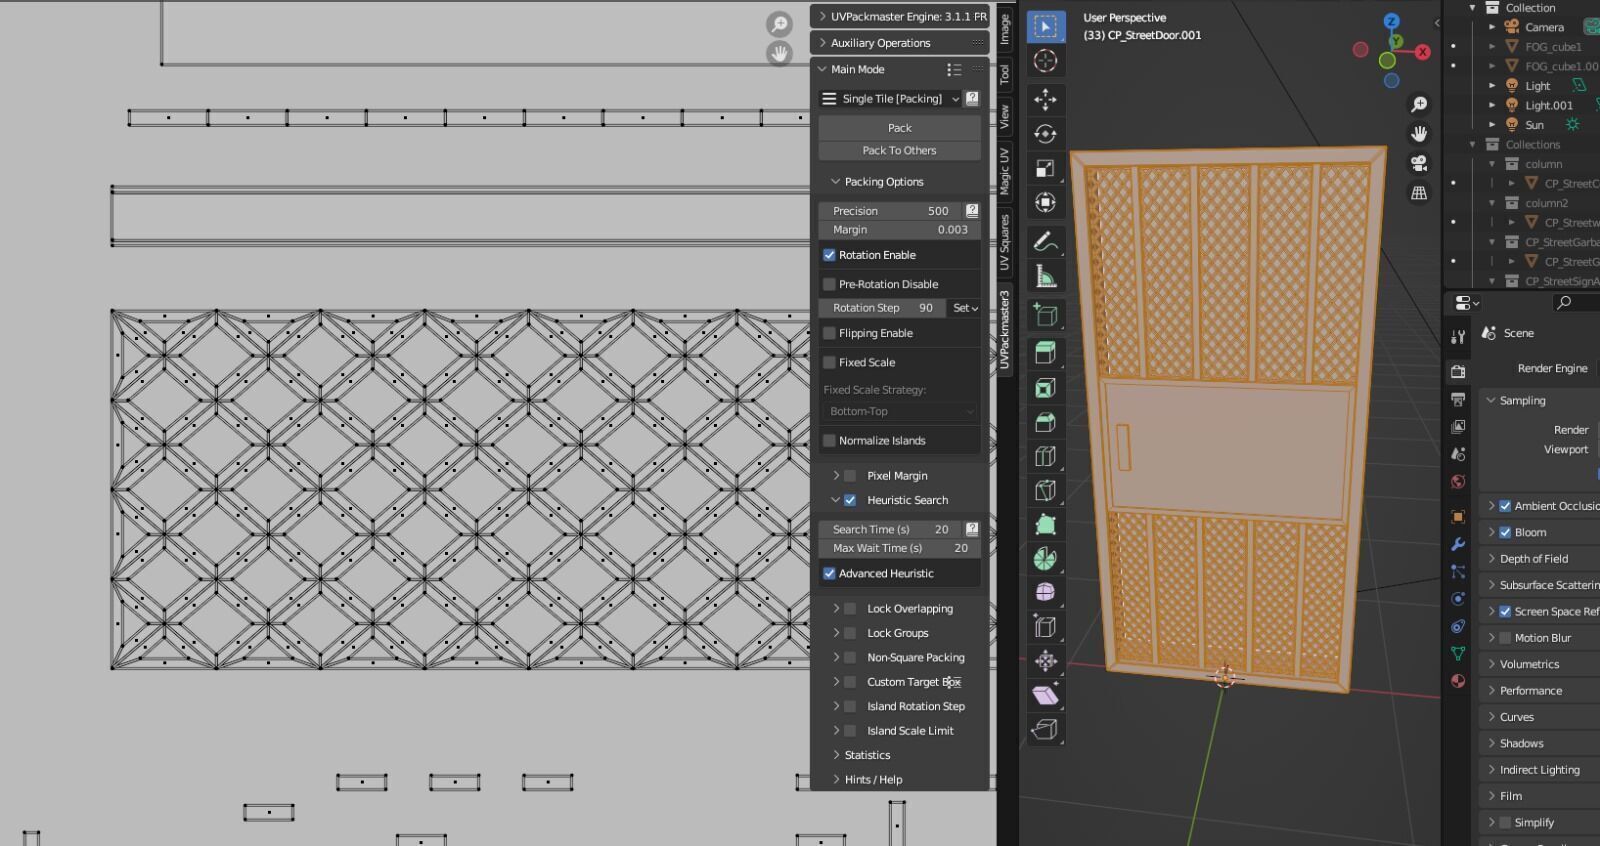Image resolution: width=1600 pixels, height=846 pixels.
Task: Select the Add Cube tool
Action: [1045, 315]
